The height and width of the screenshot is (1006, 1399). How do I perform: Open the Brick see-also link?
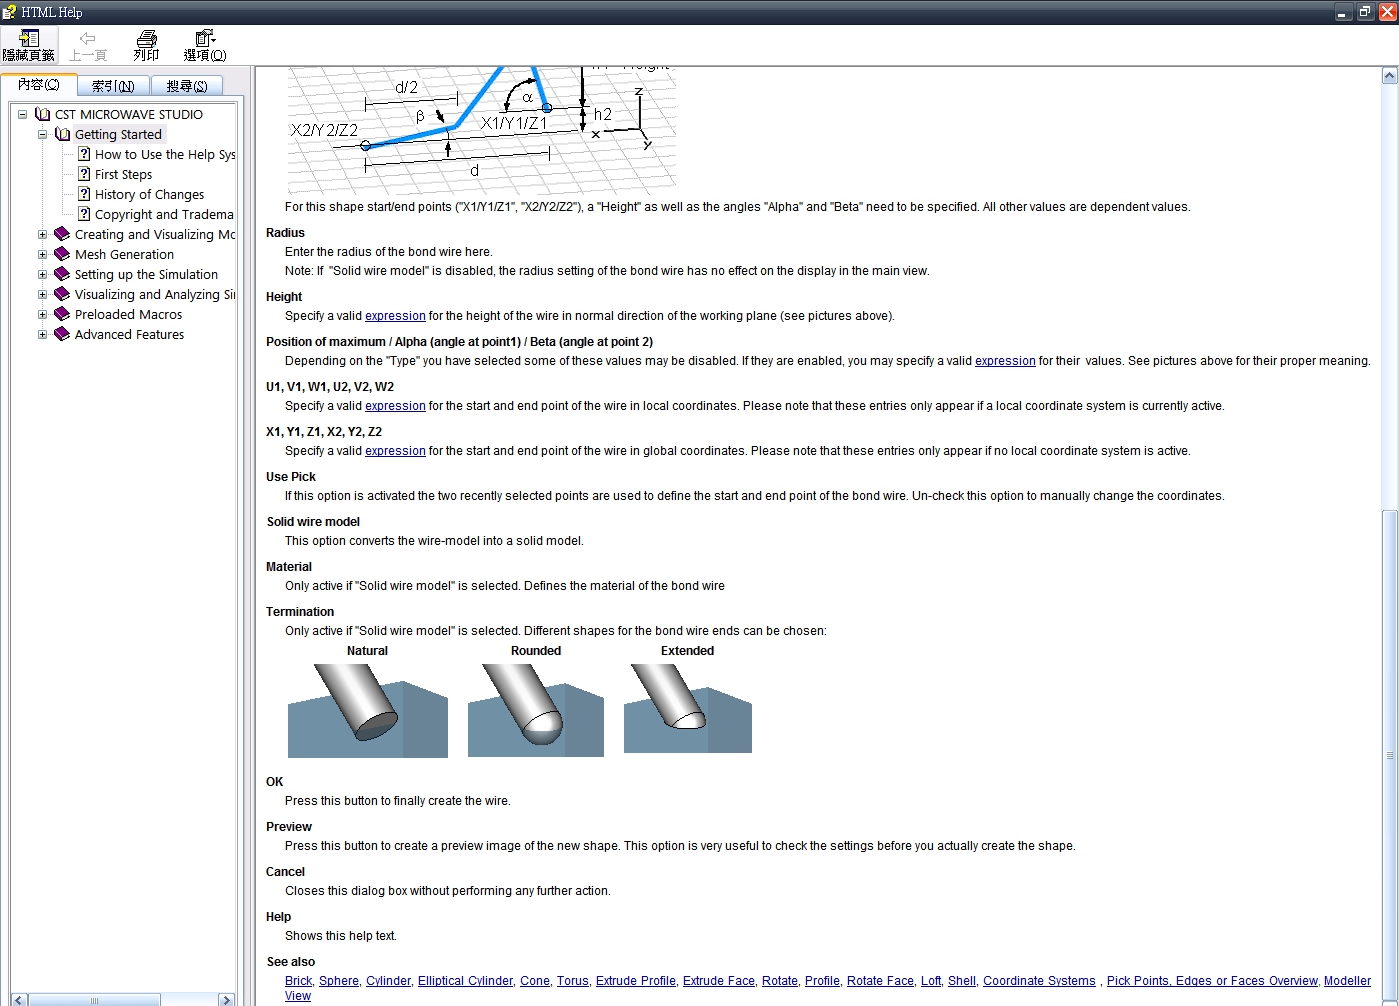click(x=298, y=981)
